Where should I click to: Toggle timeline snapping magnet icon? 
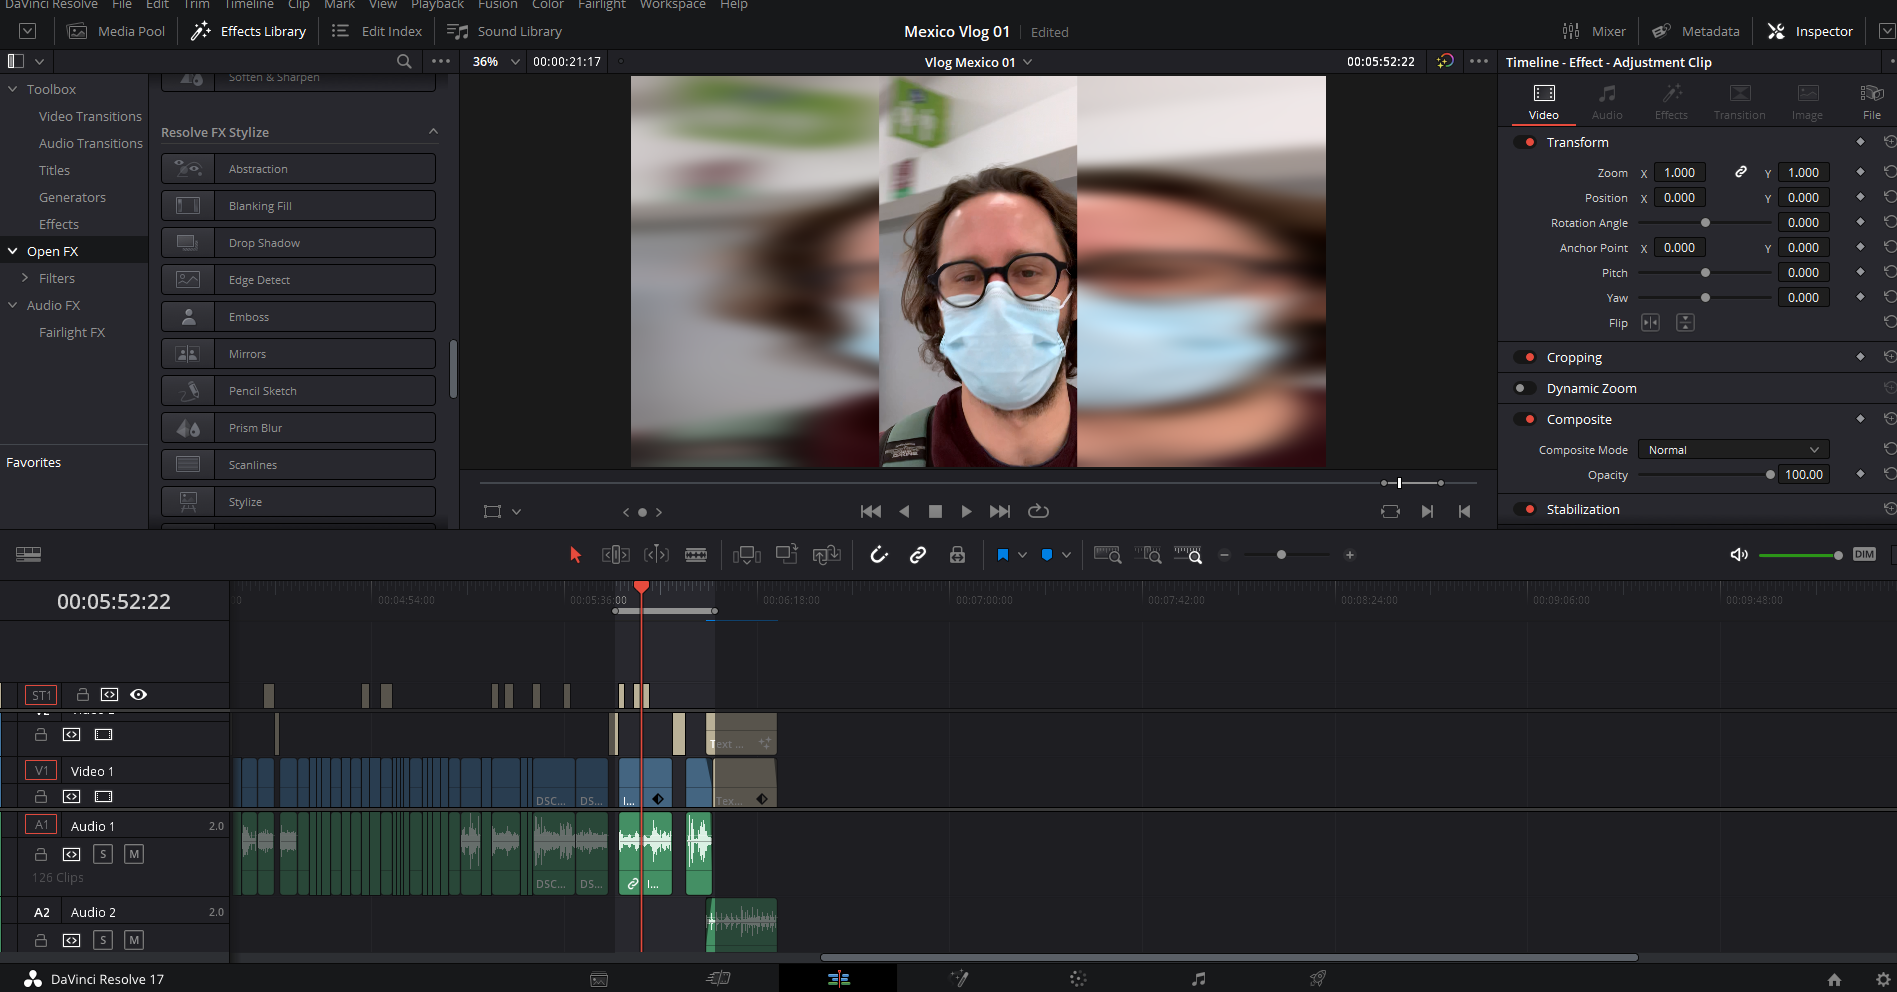click(879, 555)
